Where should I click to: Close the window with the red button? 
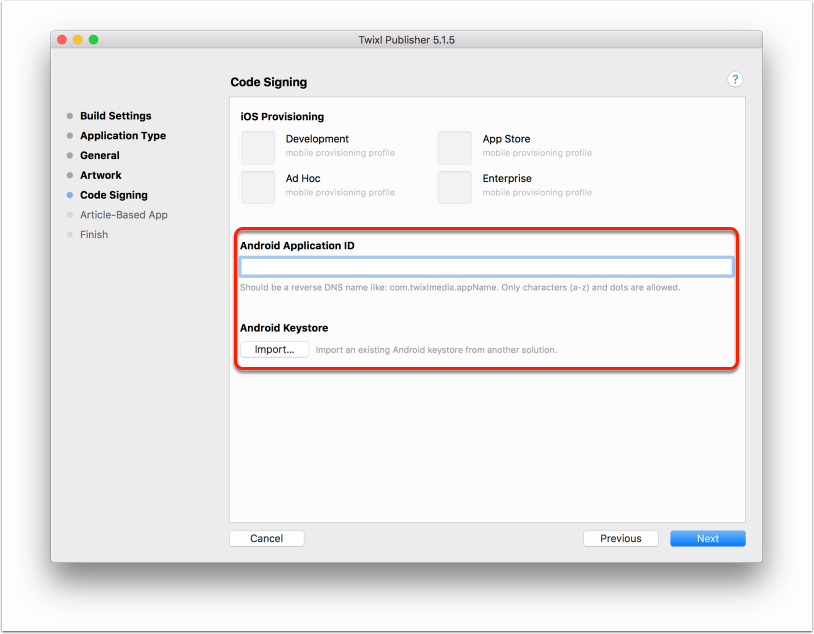click(62, 39)
